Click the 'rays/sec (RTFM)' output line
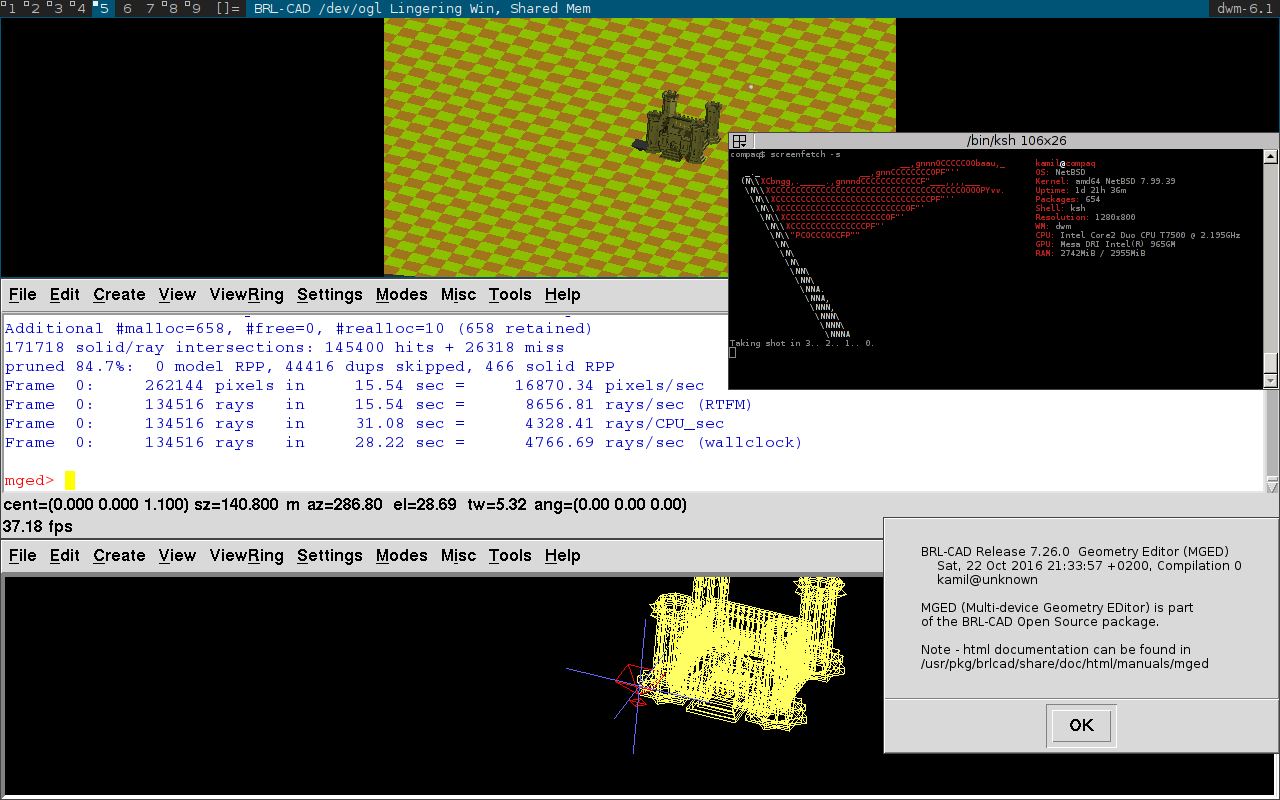Image resolution: width=1280 pixels, height=800 pixels. click(379, 404)
